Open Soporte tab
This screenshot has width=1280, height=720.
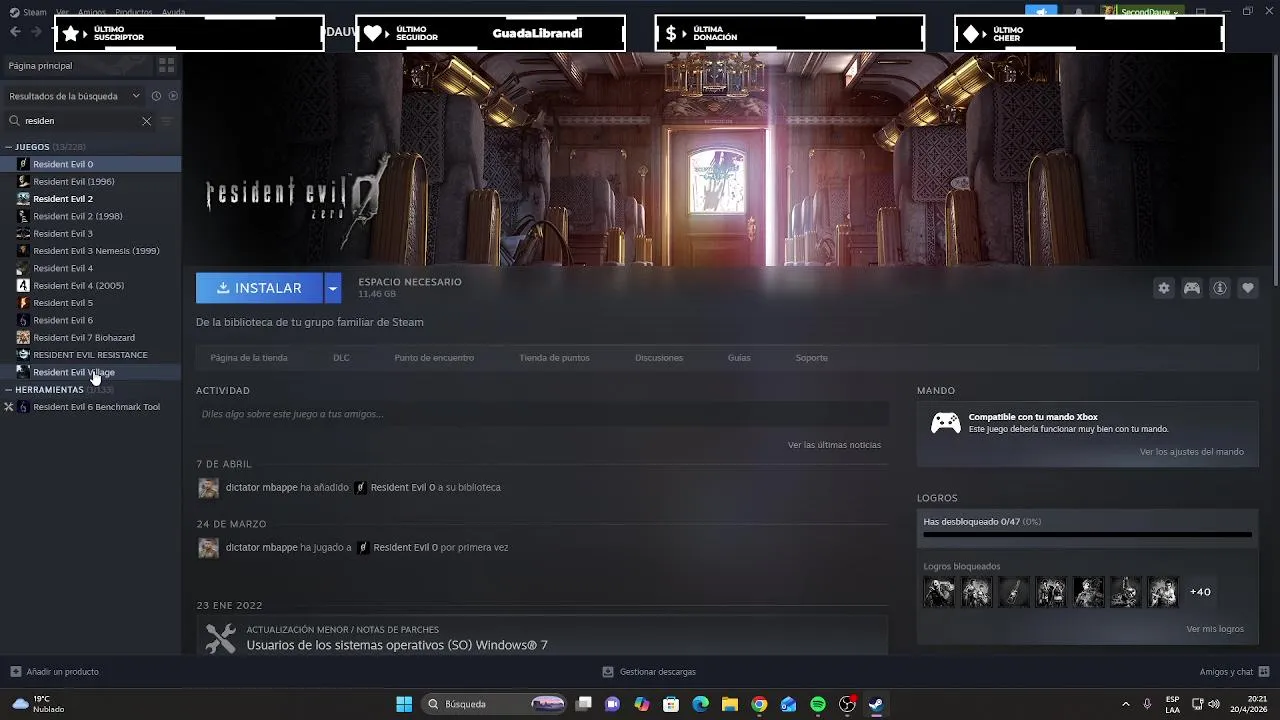pyautogui.click(x=811, y=358)
